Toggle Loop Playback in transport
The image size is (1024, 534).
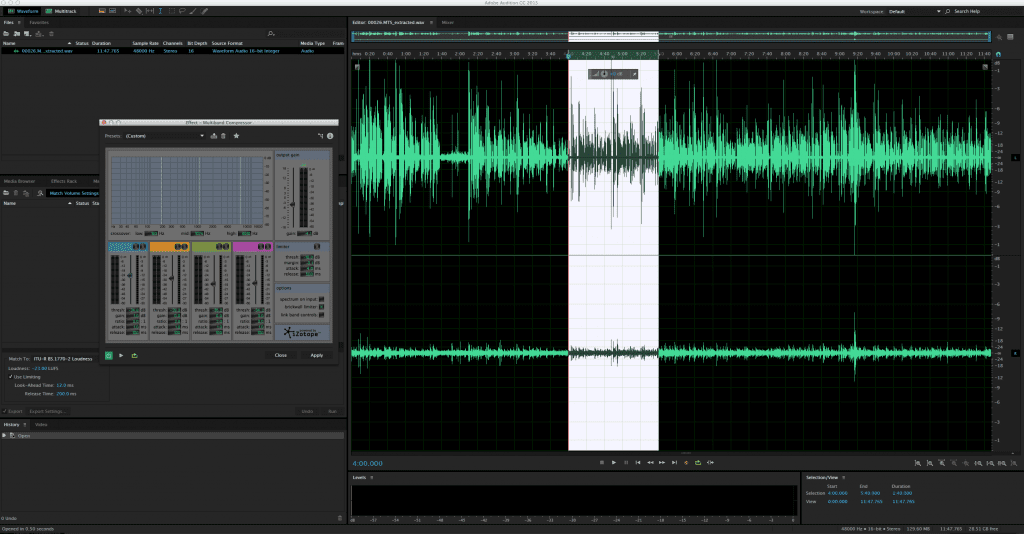[698, 462]
